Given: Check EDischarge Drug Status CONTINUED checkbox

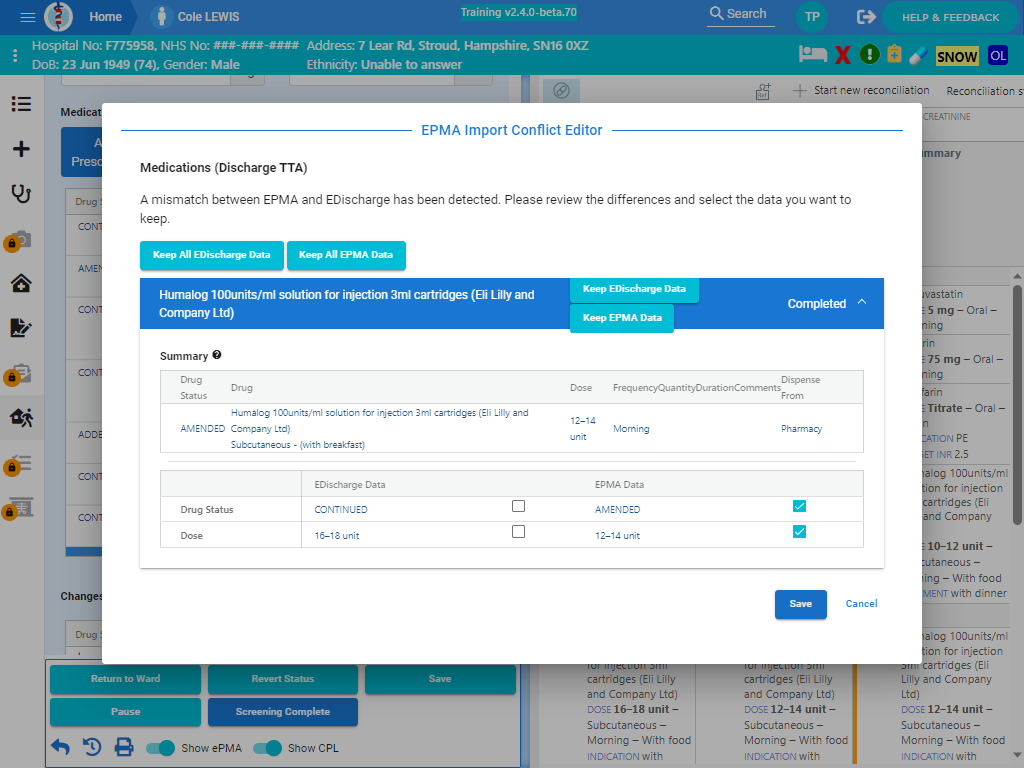Looking at the screenshot, I should point(519,506).
